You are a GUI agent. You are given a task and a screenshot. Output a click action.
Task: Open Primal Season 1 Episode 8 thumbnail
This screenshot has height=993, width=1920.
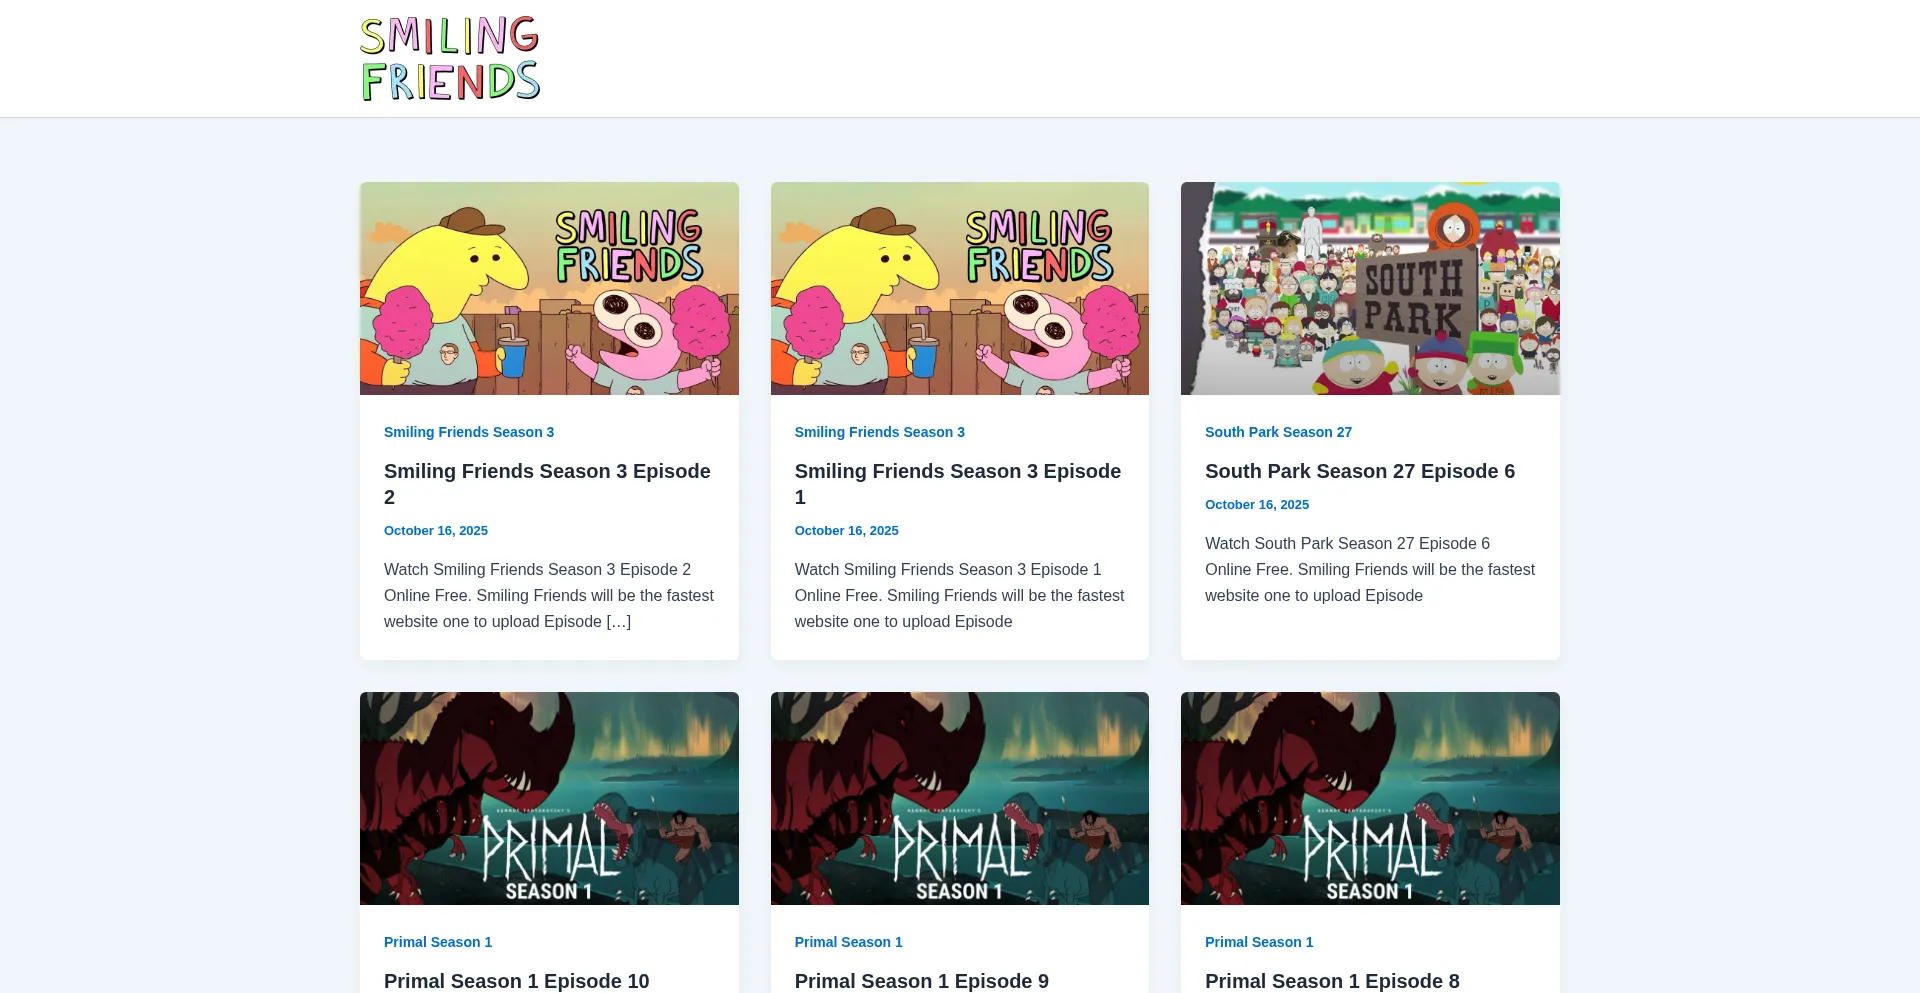tap(1370, 798)
